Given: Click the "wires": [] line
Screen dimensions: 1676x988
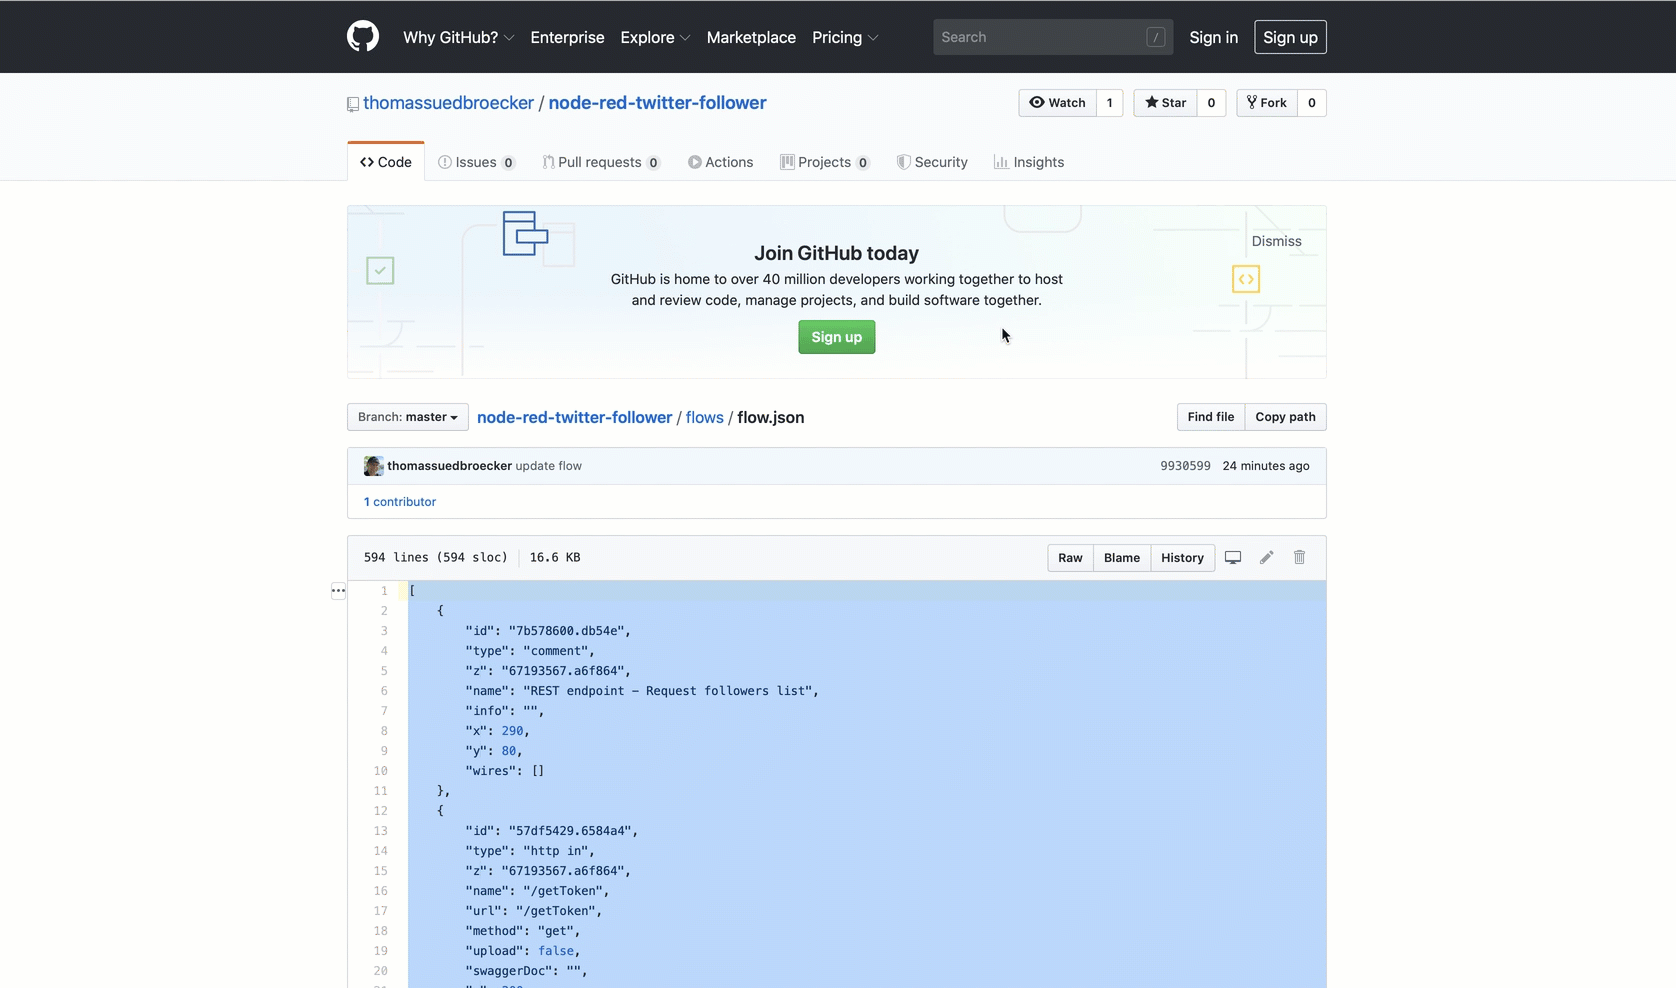Looking at the screenshot, I should pyautogui.click(x=504, y=771).
